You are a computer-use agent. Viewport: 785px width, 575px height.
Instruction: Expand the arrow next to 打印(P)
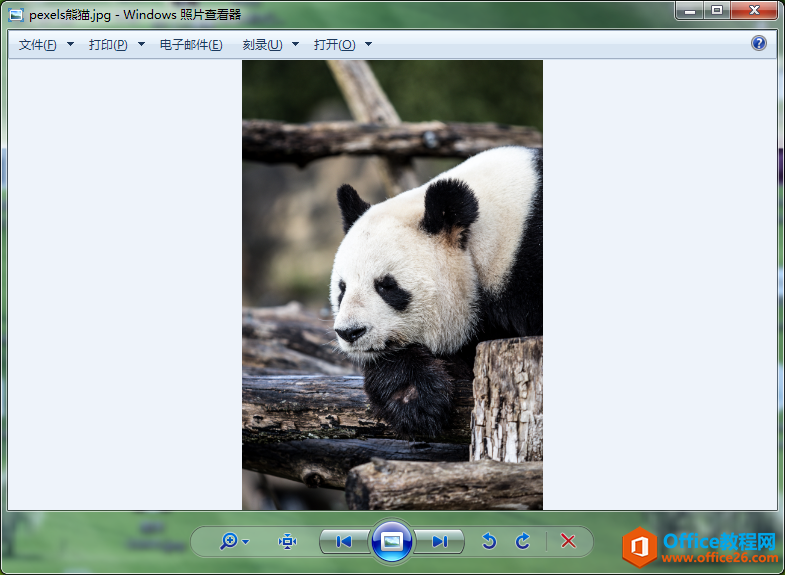[142, 45]
